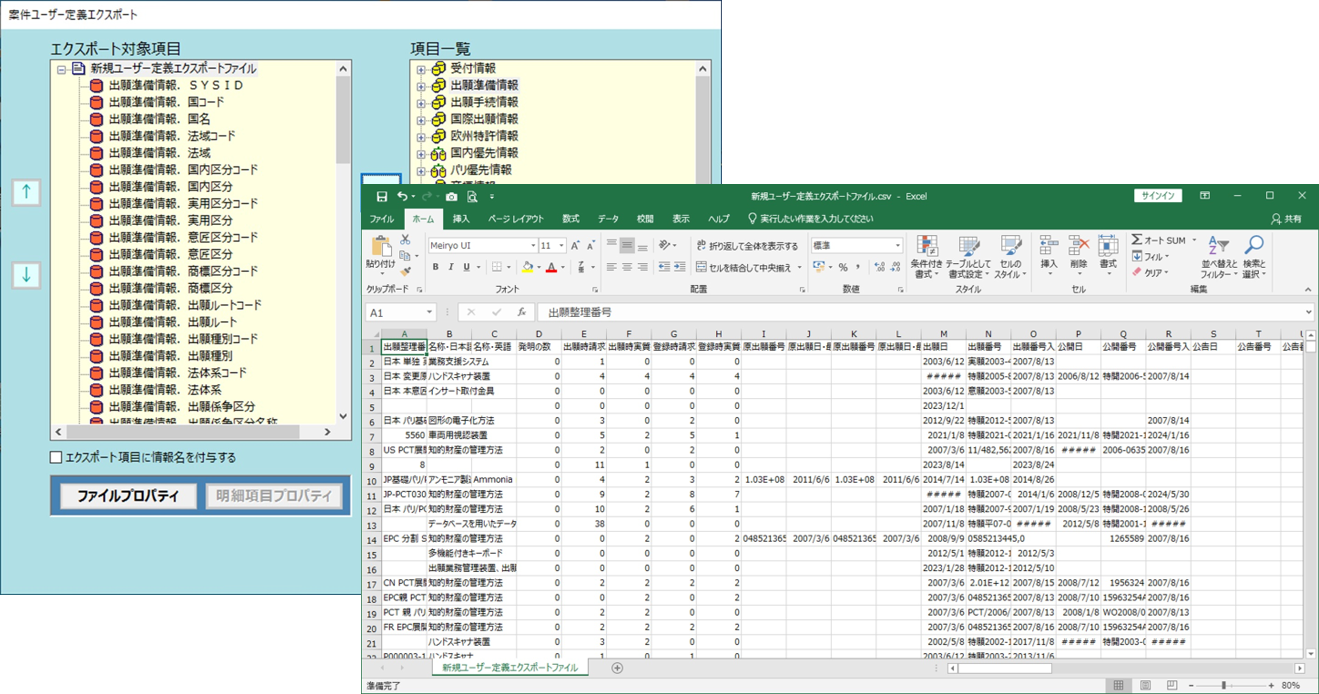
Task: Click the Excel zoom slider handle
Action: pos(1224,685)
